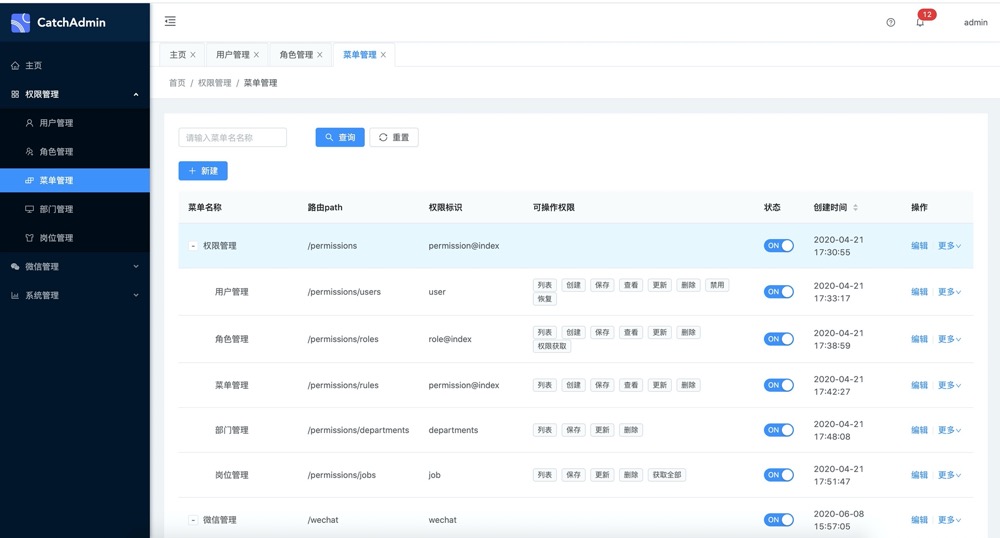The image size is (1000, 538).
Task: Toggle status switch for 用户管理 row
Action: 779,291
